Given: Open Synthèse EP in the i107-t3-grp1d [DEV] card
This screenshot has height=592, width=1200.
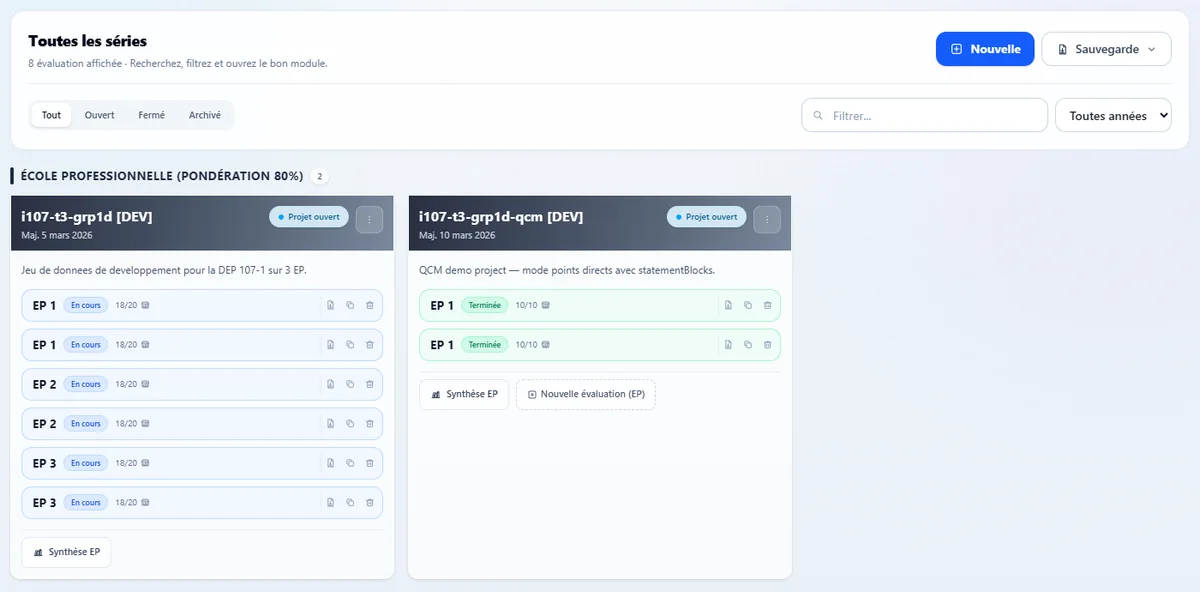Looking at the screenshot, I should click(x=66, y=552).
